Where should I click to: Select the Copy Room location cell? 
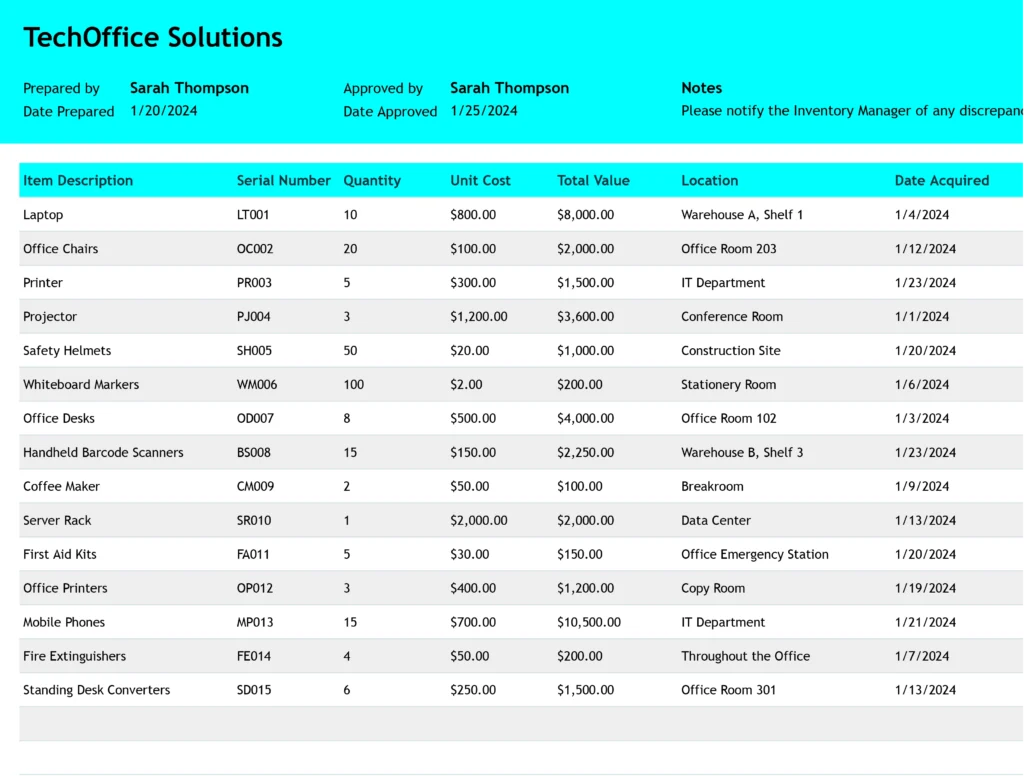[713, 589]
